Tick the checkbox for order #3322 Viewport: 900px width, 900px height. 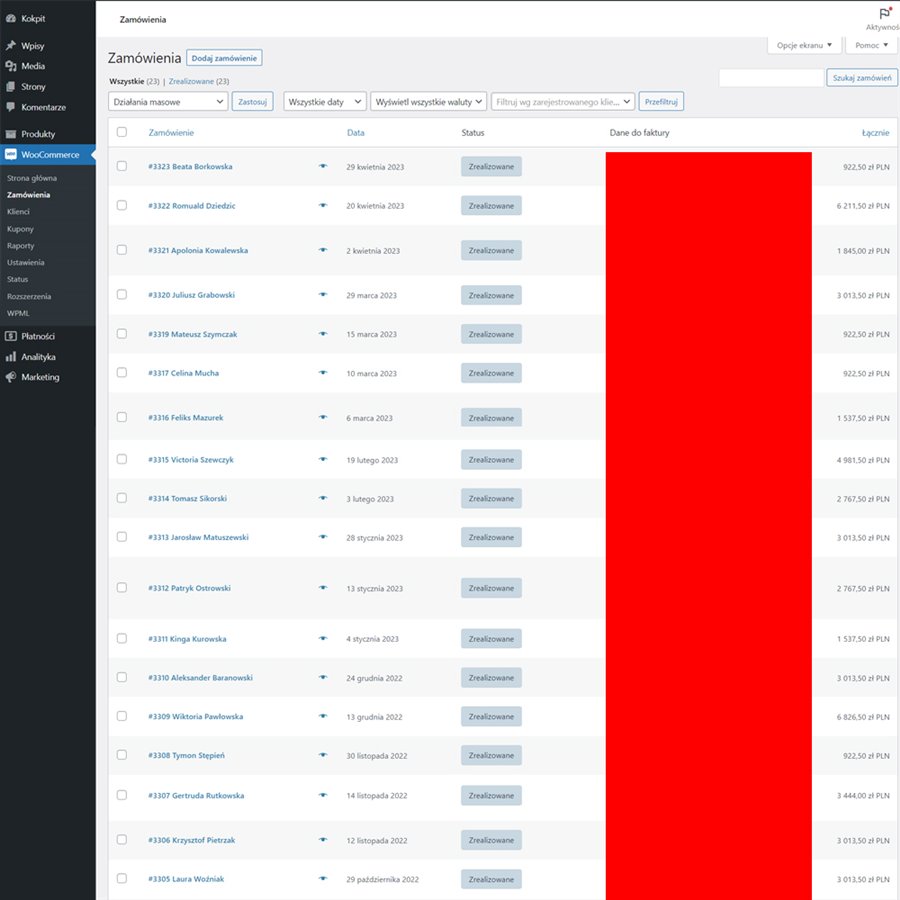[122, 205]
